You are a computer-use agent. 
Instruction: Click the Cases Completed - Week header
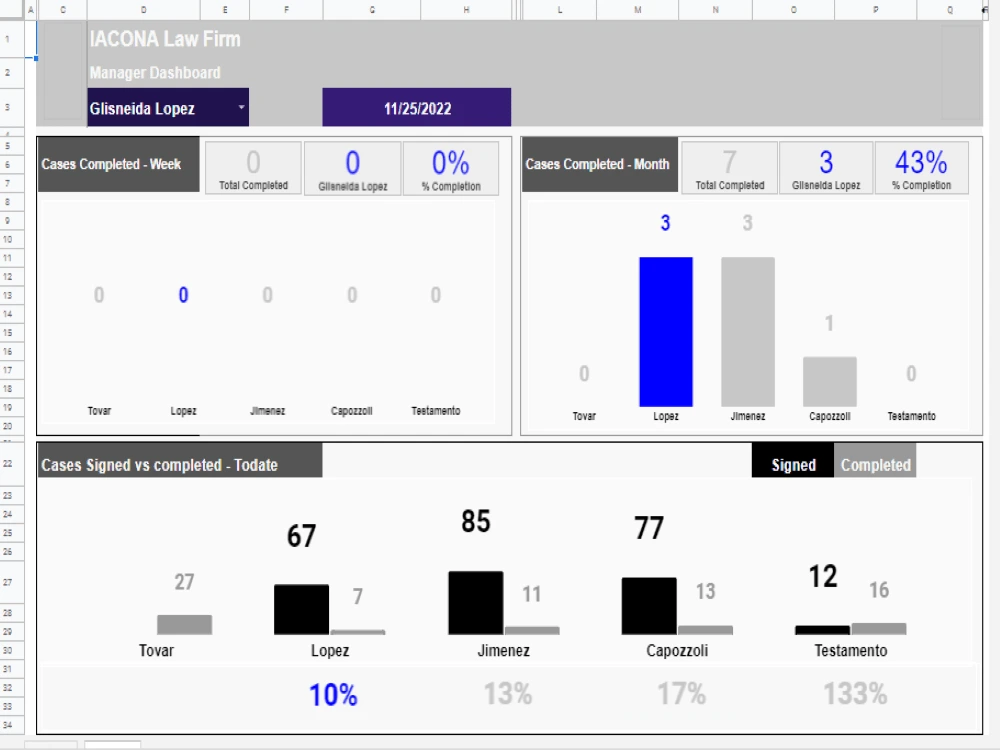[117, 164]
